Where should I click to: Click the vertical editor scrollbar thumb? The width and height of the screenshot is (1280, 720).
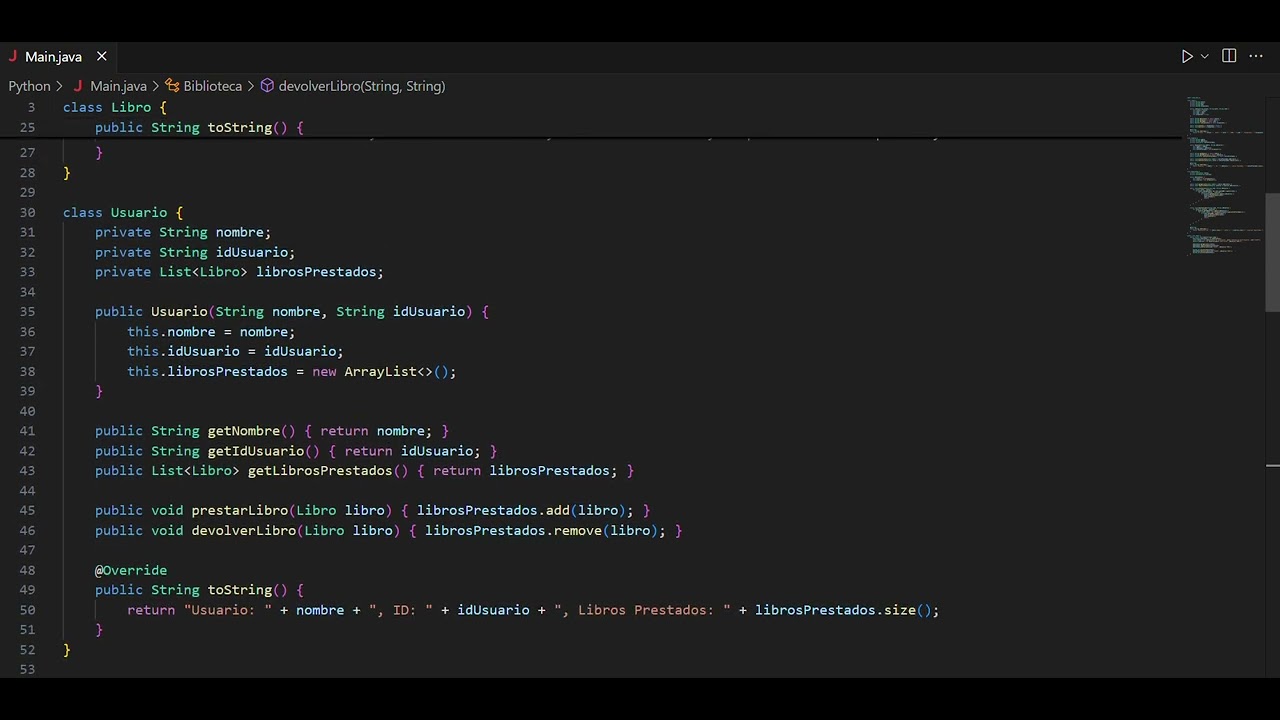pos(1273,252)
